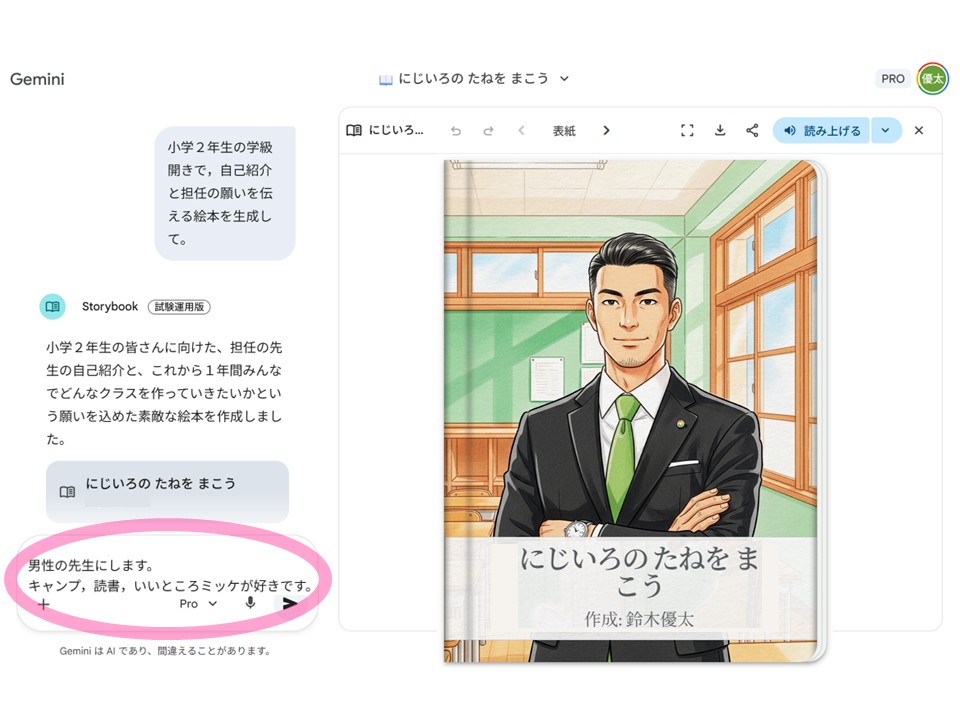Viewport: 960px width, 720px height.
Task: Close the storybook viewer
Action: [x=918, y=130]
